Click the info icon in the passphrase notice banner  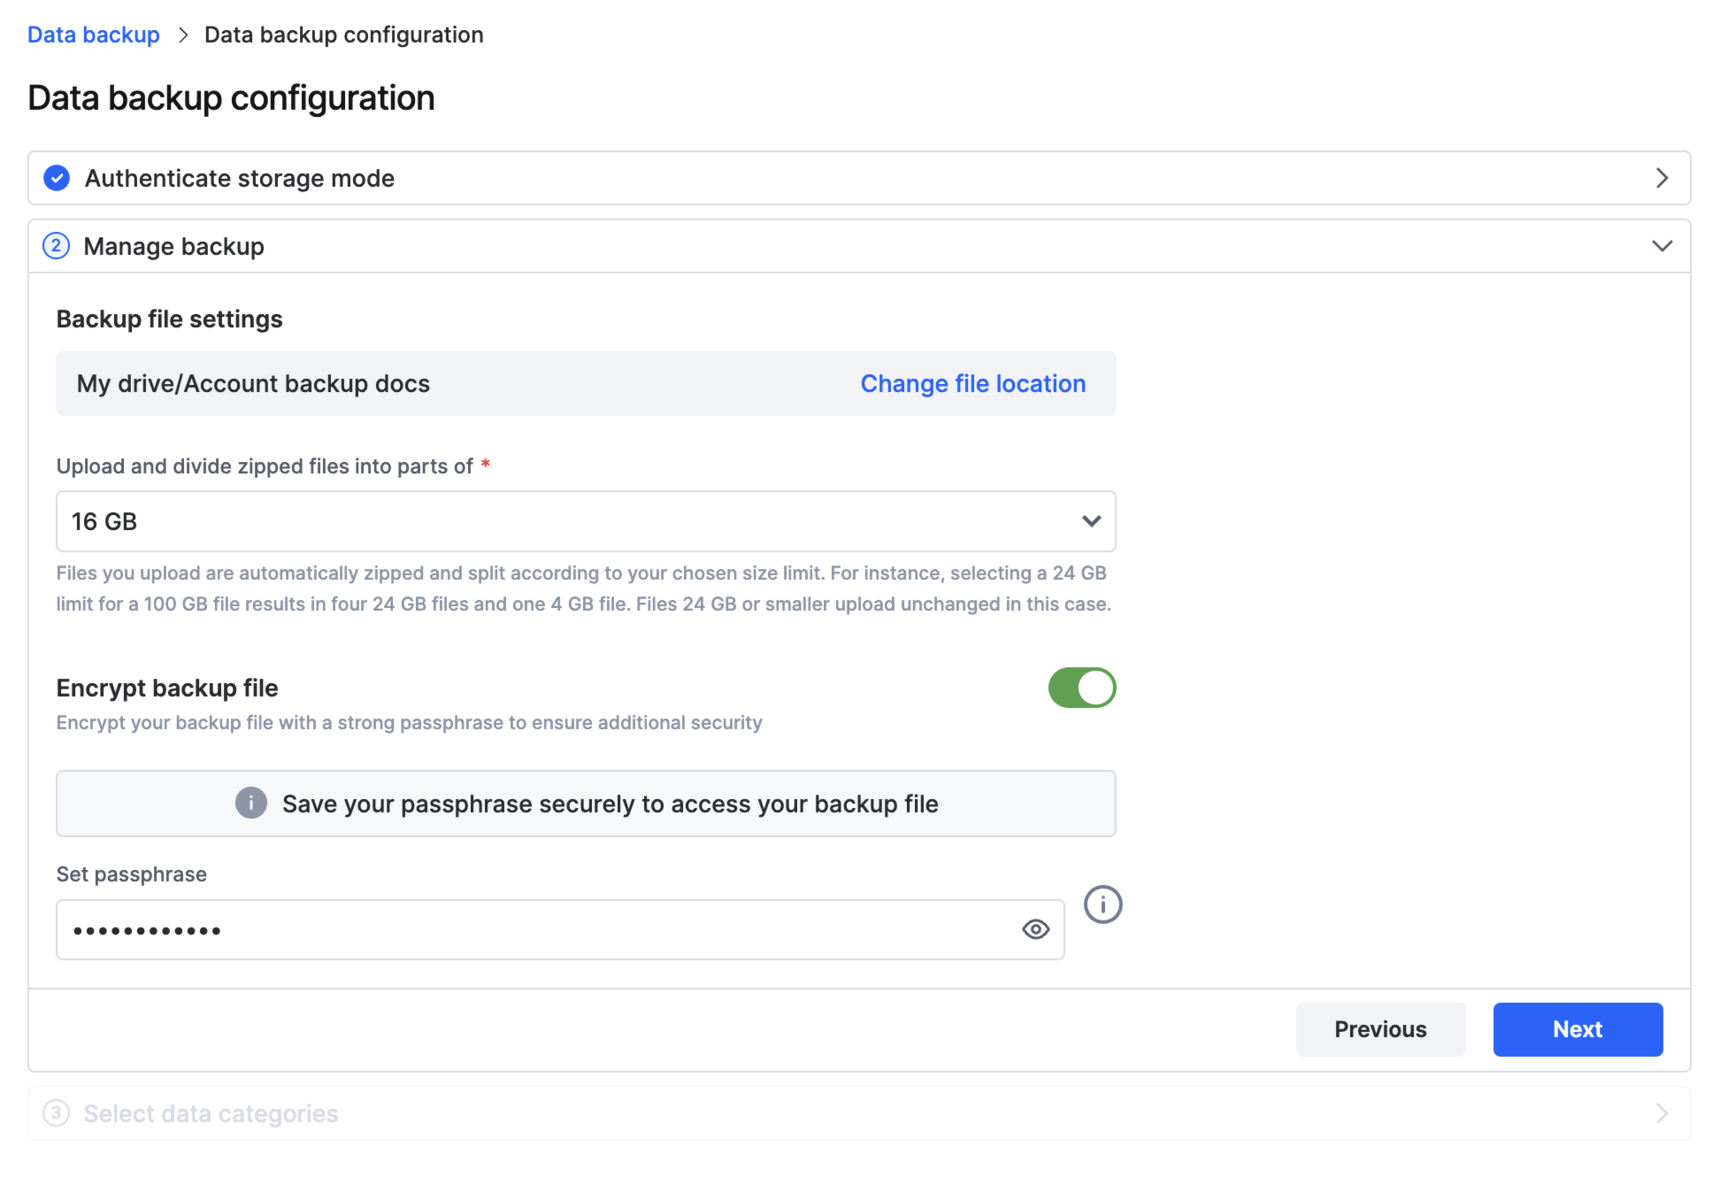point(251,802)
